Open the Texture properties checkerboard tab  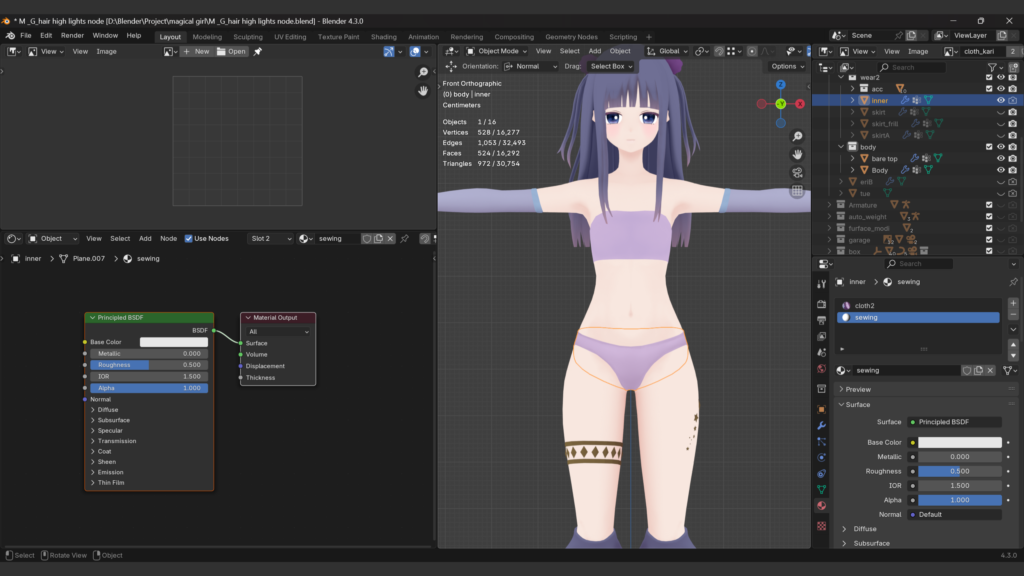click(x=821, y=525)
